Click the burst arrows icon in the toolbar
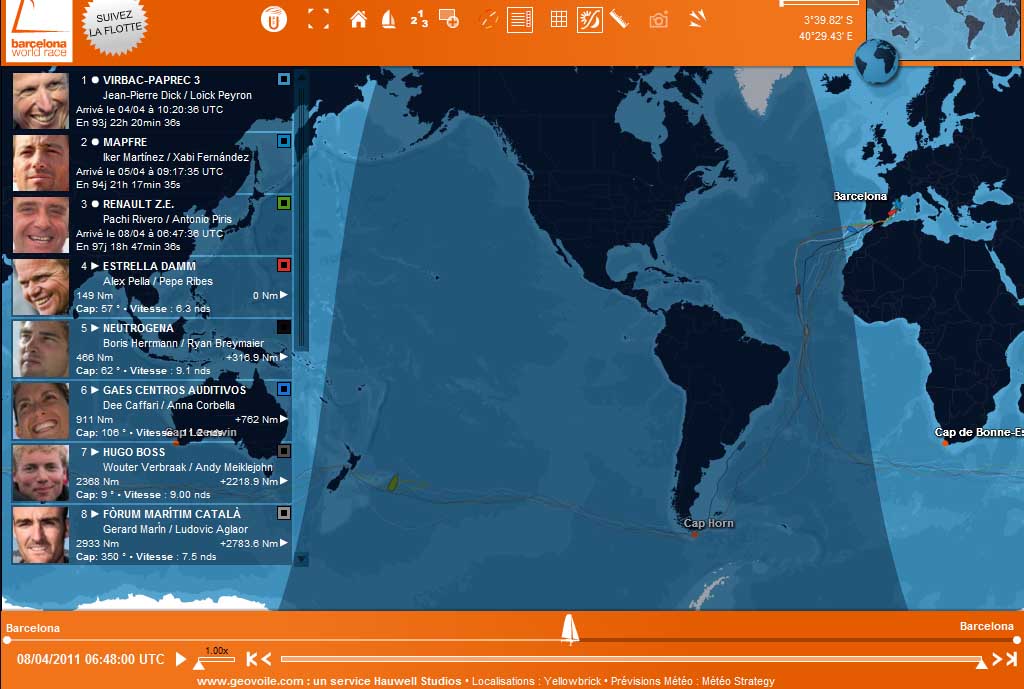1024x689 pixels. pyautogui.click(x=697, y=20)
